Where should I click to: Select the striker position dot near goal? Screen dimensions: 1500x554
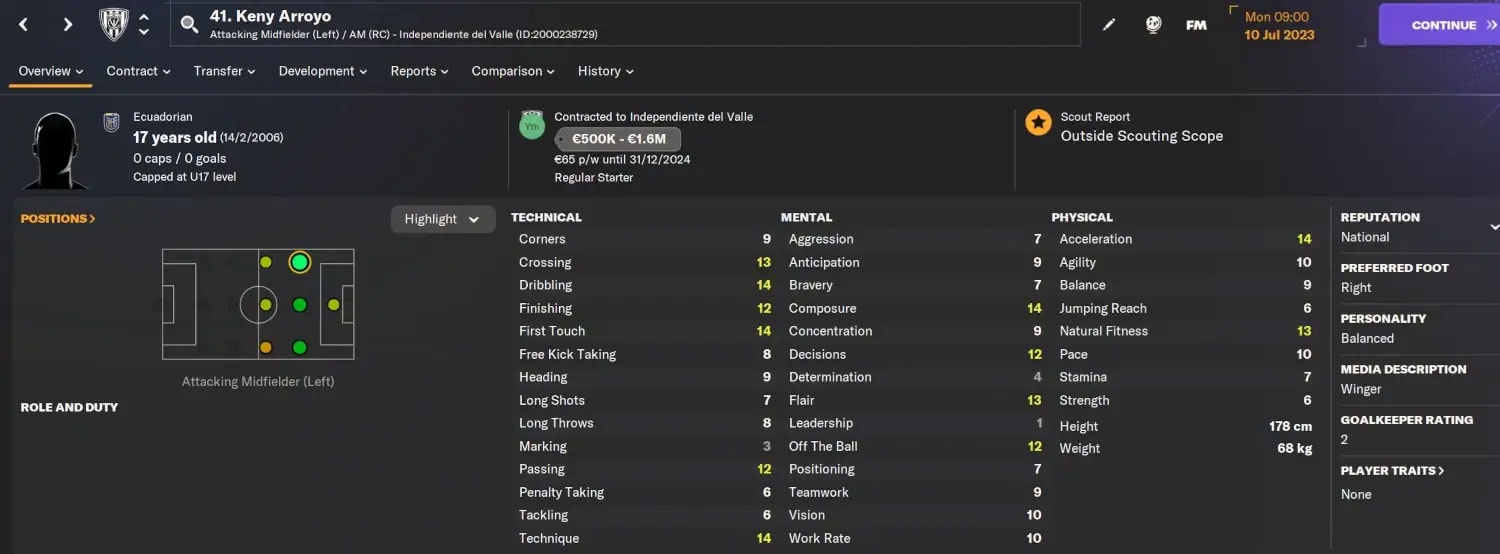334,305
